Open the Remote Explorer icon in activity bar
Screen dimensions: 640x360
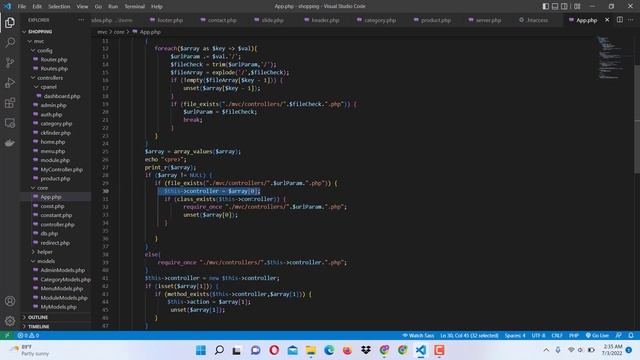tap(10, 123)
